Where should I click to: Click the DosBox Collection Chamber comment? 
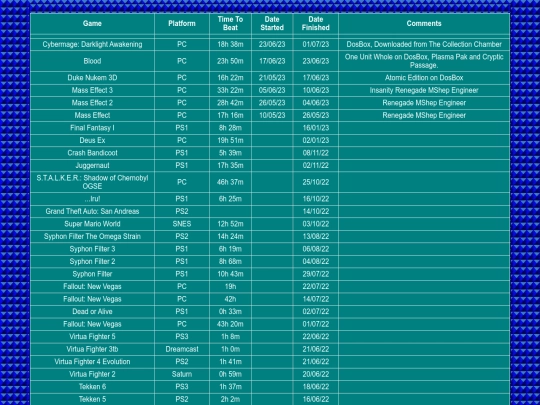[424, 44]
